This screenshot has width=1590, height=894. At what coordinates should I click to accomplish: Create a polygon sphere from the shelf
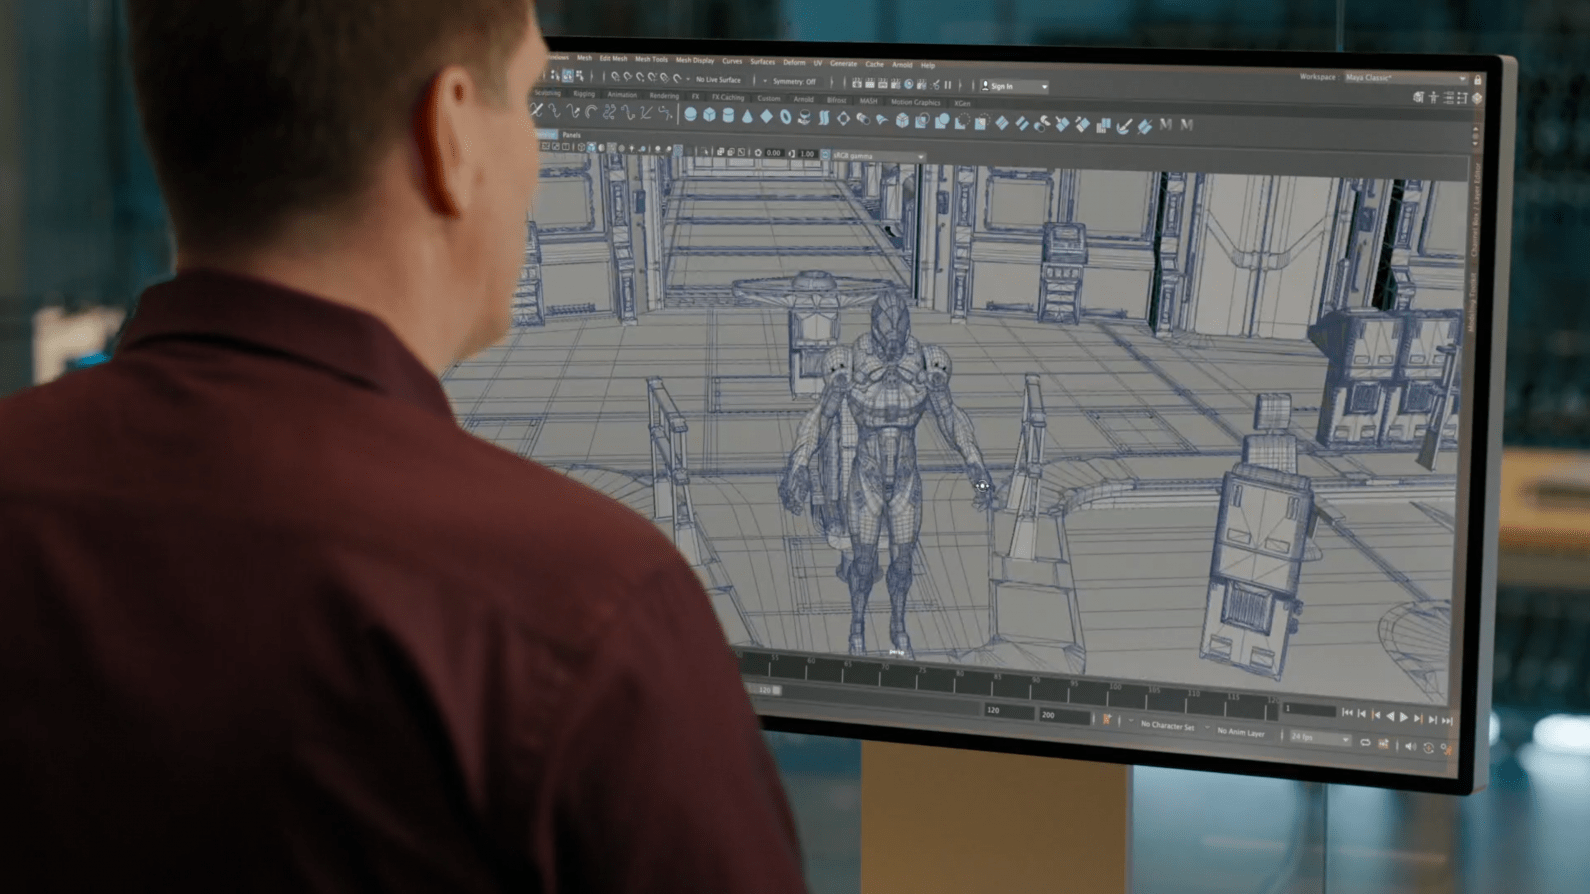tap(690, 115)
